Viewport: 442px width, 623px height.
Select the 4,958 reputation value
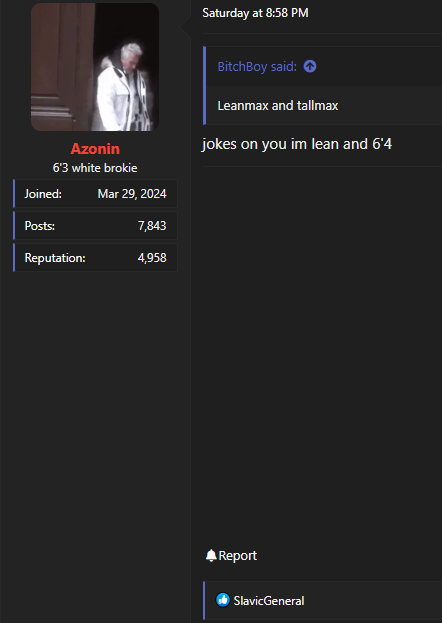pyautogui.click(x=152, y=258)
